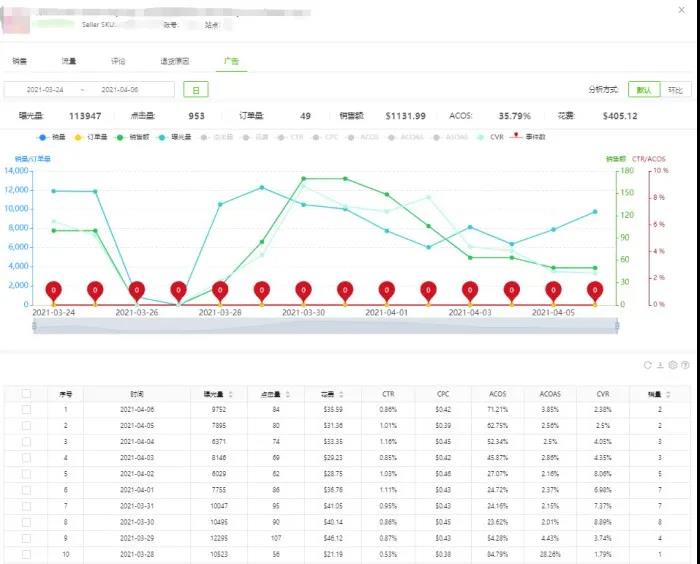
Task: Click the help question mark icon
Action: 685,365
